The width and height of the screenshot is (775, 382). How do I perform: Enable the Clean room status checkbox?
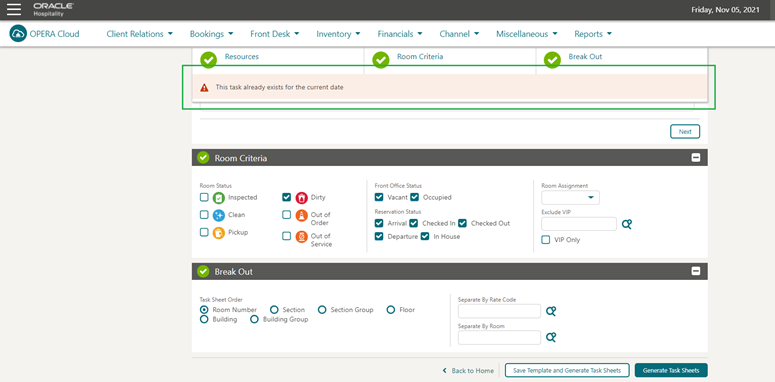pos(204,214)
